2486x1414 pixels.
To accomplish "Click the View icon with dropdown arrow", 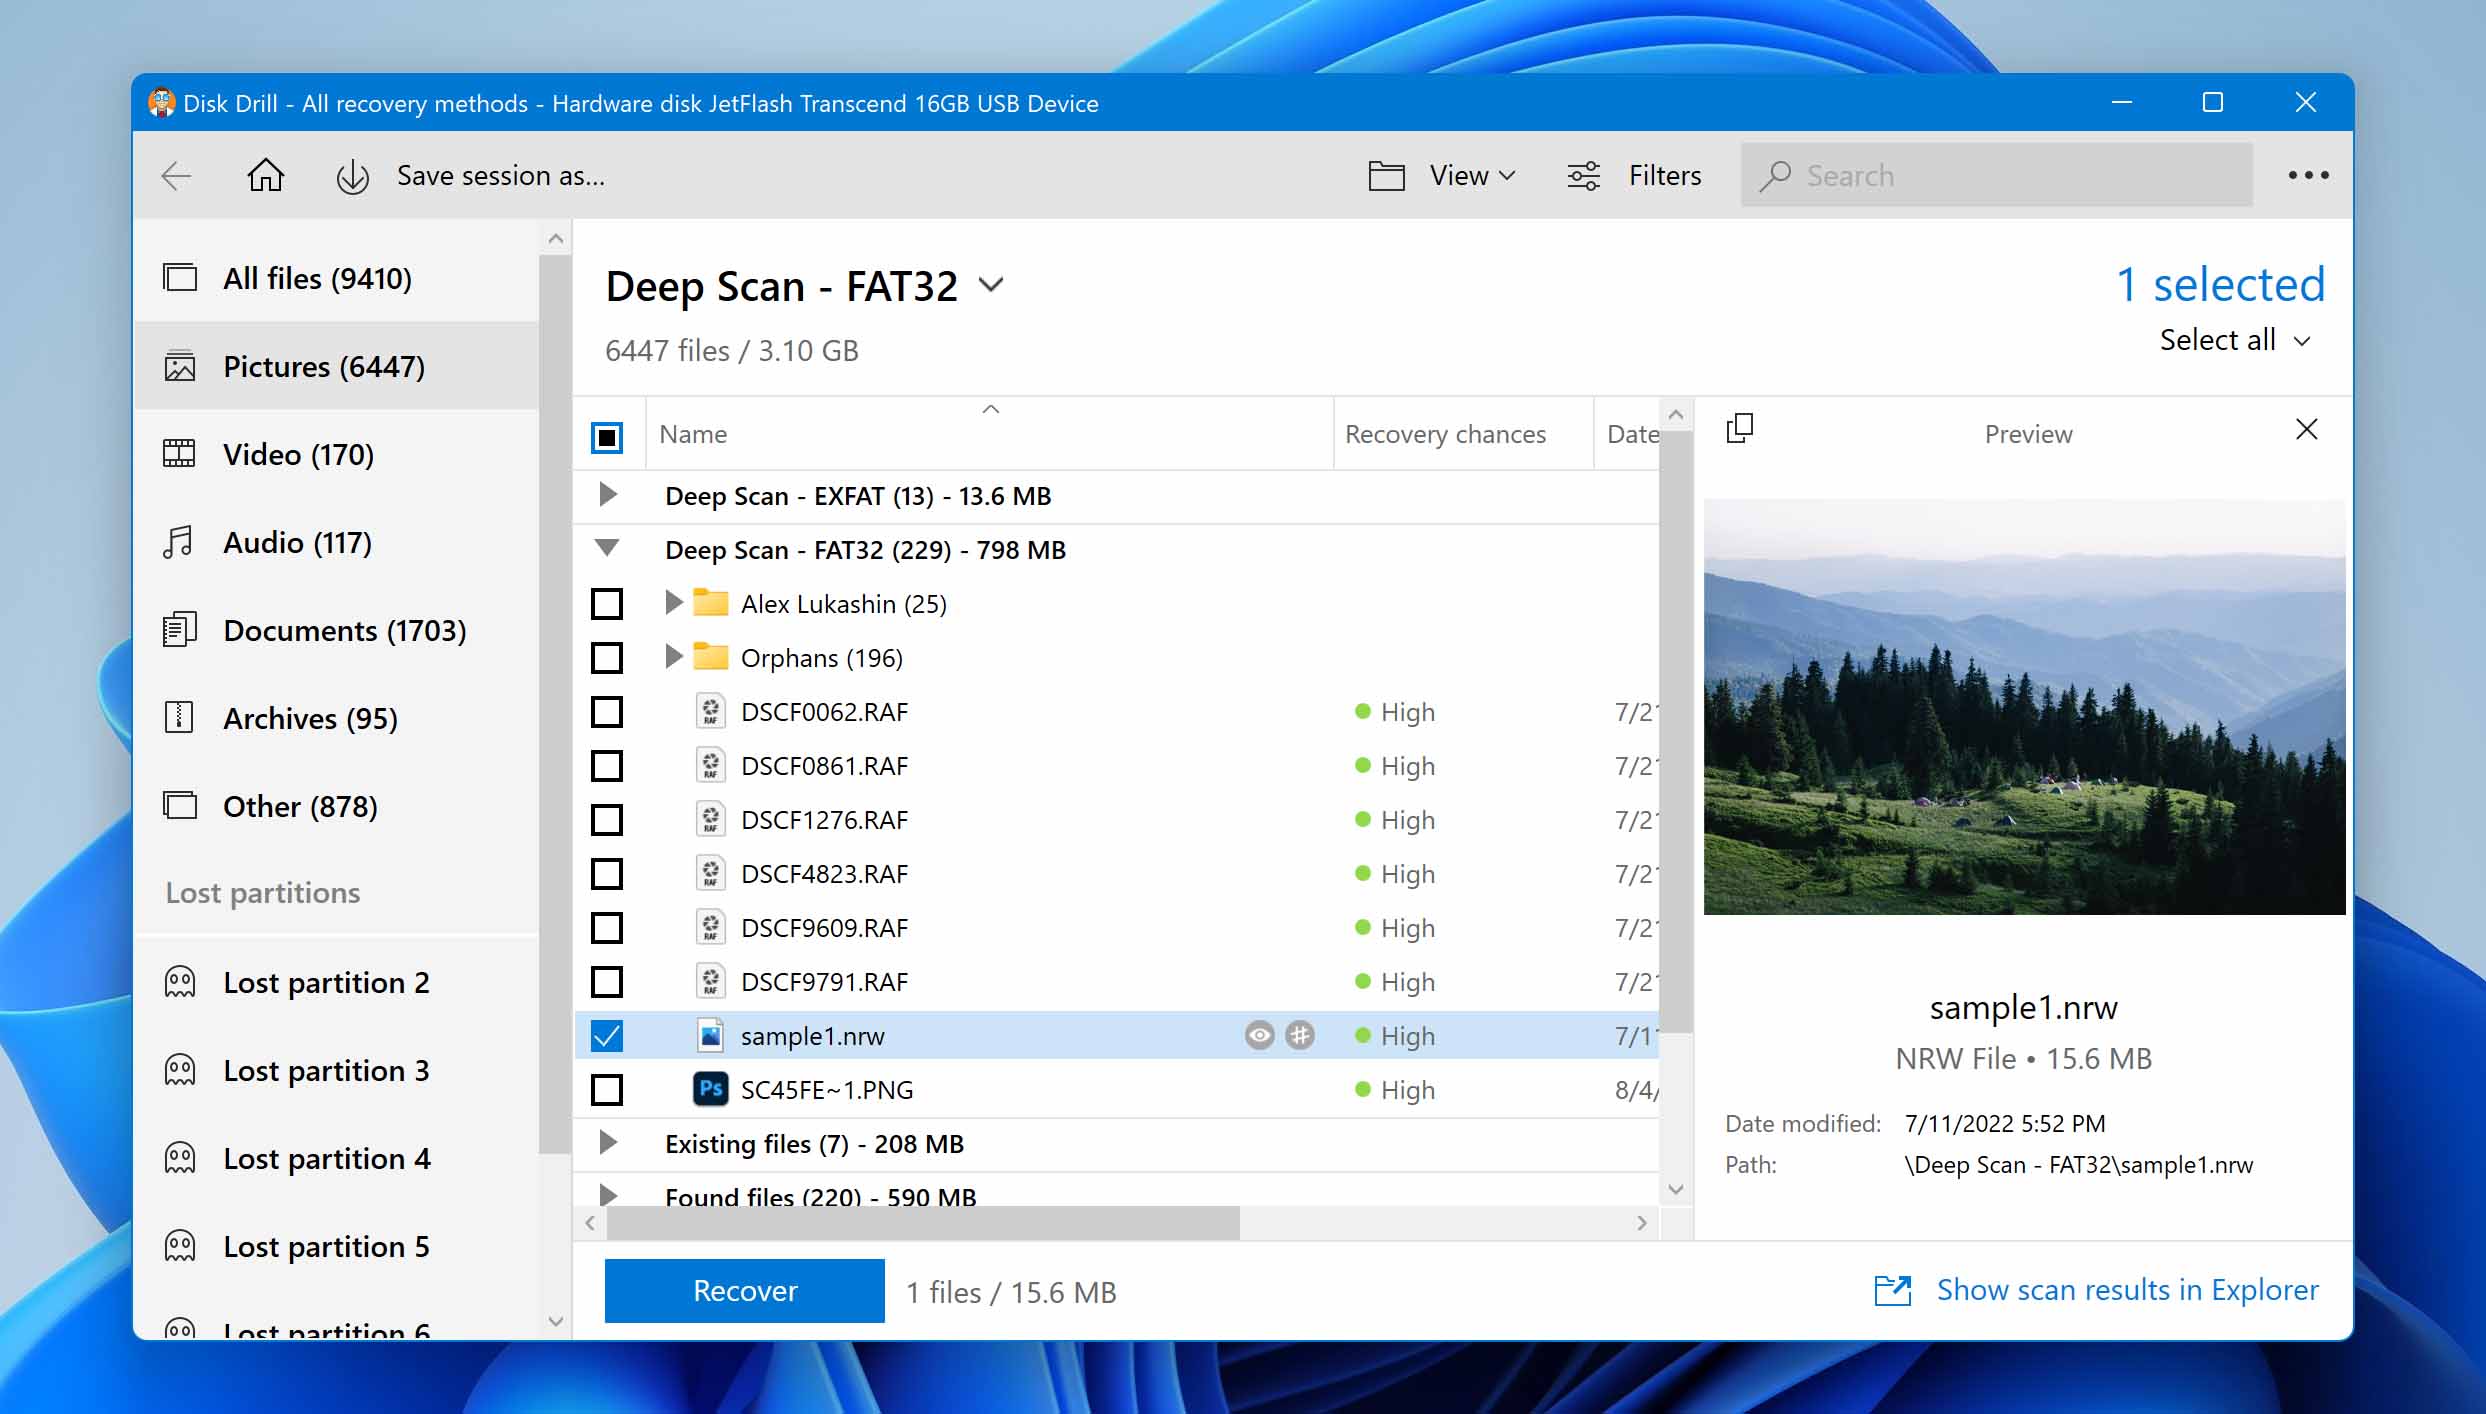I will coord(1444,174).
